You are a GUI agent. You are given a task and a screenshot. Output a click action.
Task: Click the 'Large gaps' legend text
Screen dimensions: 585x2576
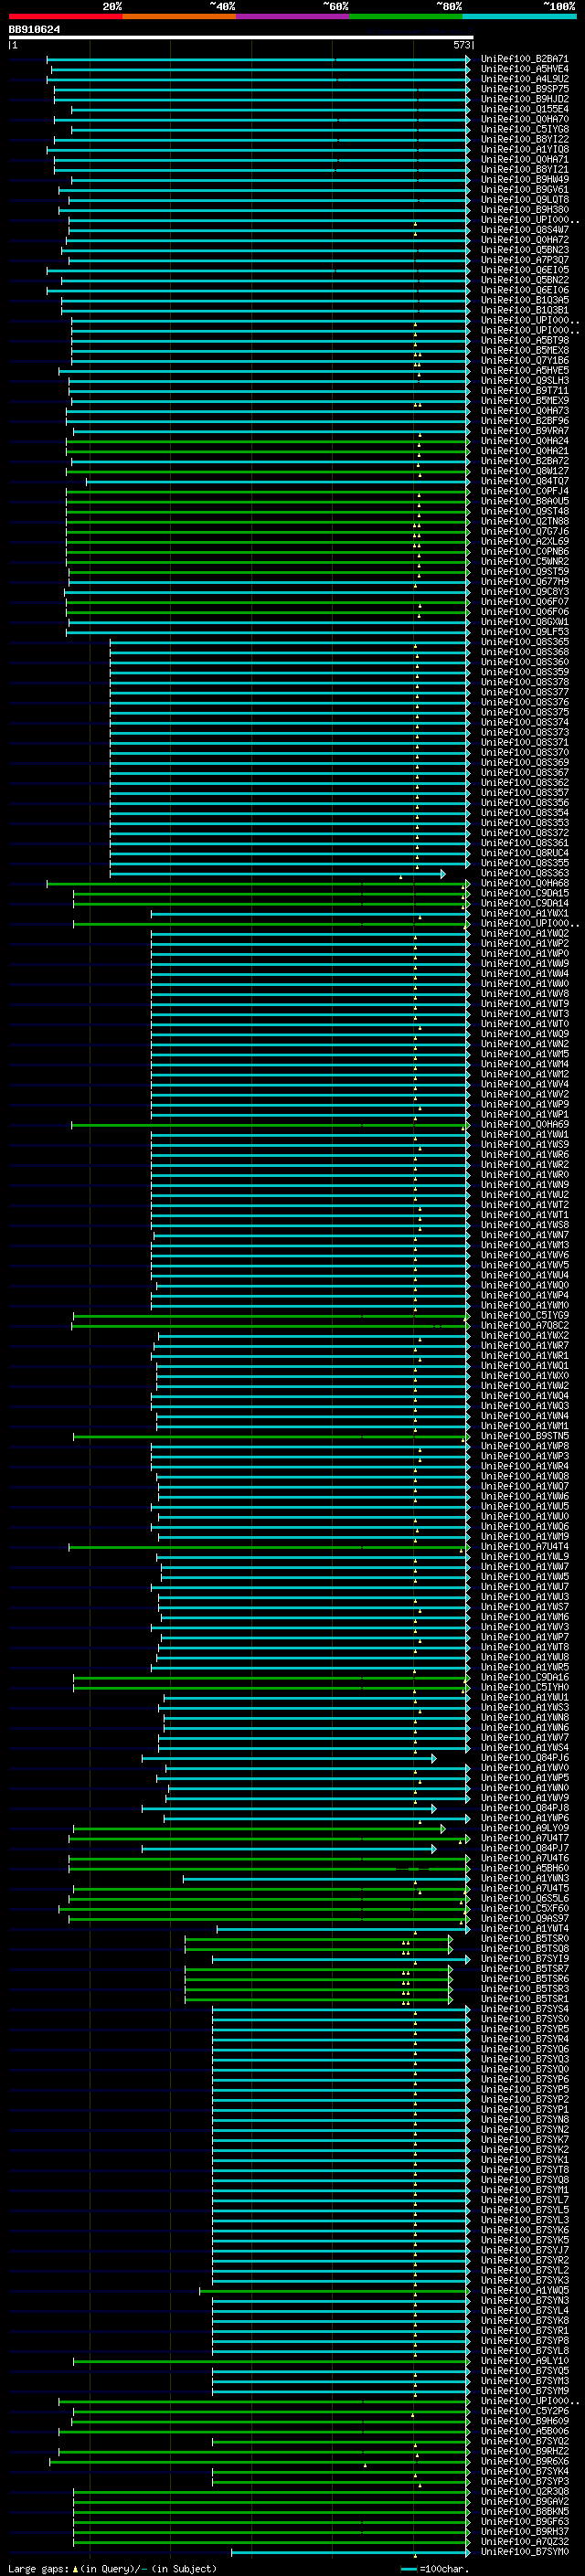click(x=38, y=2569)
